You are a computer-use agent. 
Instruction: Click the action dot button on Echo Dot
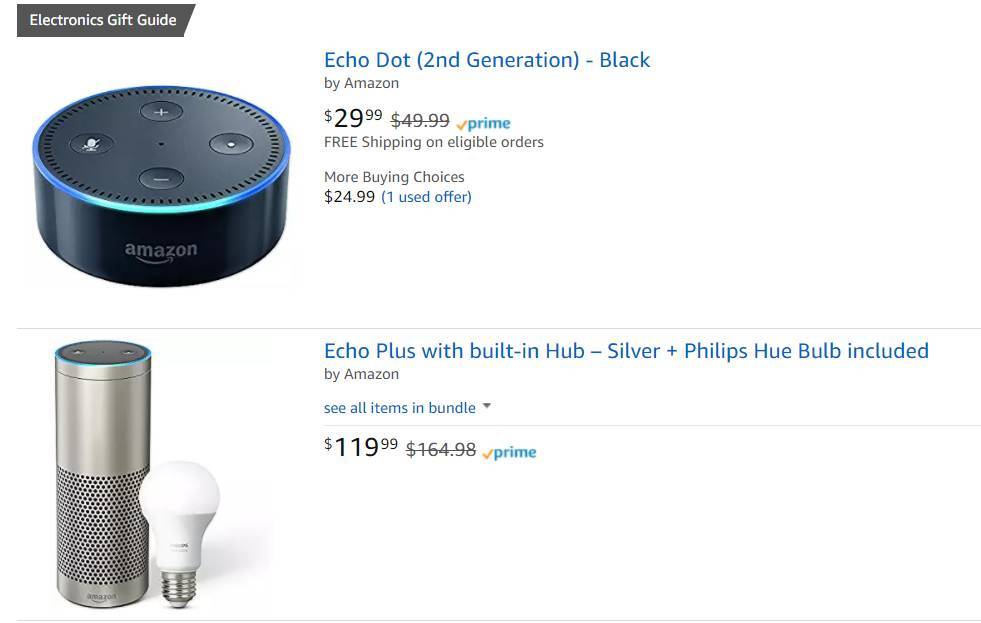[231, 144]
